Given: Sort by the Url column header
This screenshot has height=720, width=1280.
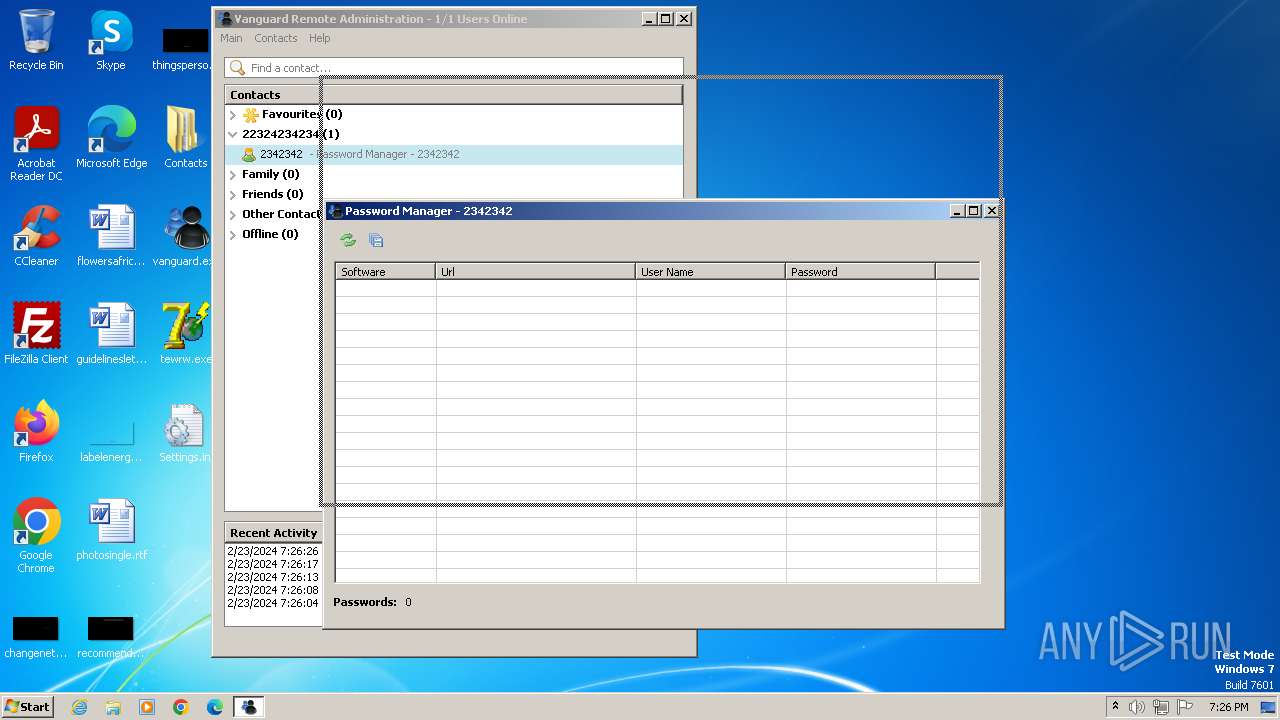Looking at the screenshot, I should (536, 272).
